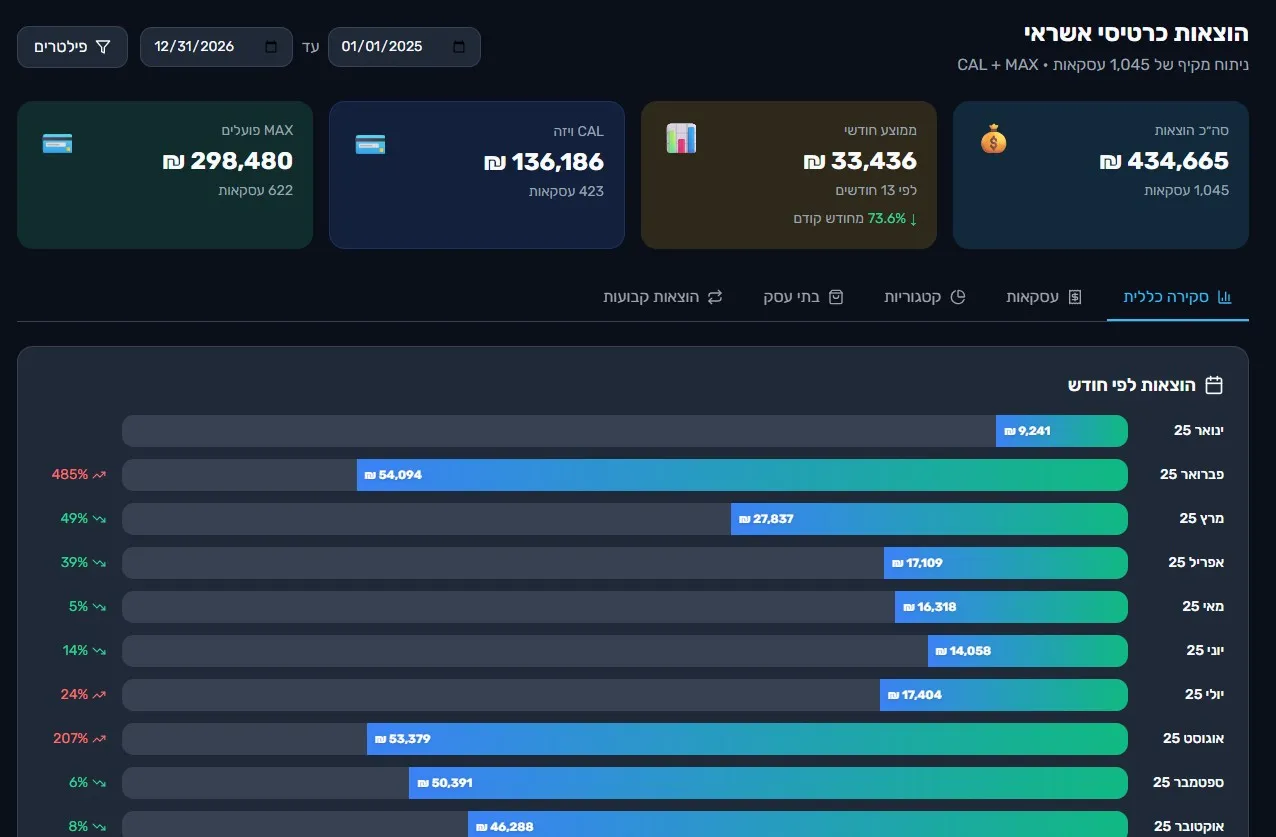Image resolution: width=1276 pixels, height=837 pixels.
Task: Click the red upward trend arrow for פברואר 25
Action: click(99, 475)
